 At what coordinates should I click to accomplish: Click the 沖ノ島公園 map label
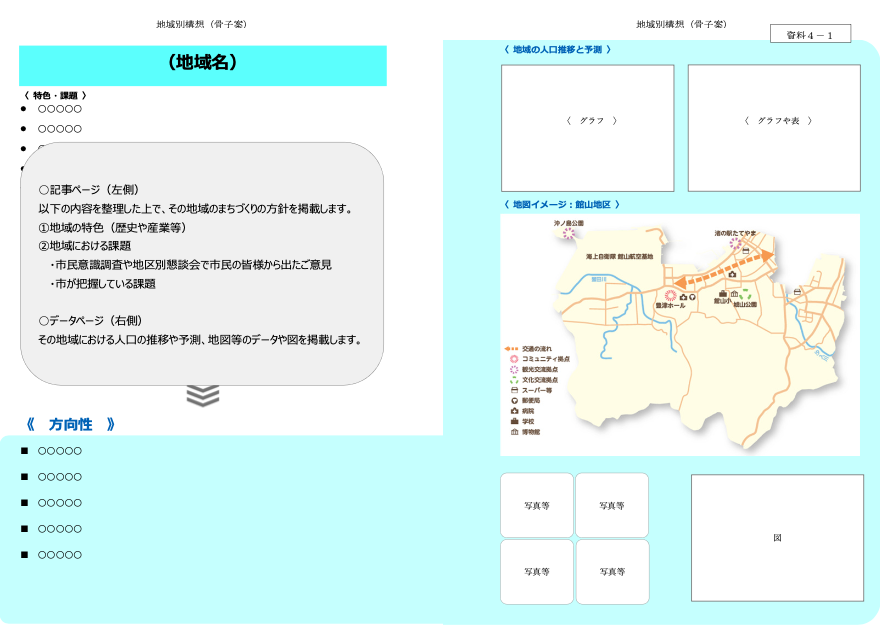tap(569, 223)
